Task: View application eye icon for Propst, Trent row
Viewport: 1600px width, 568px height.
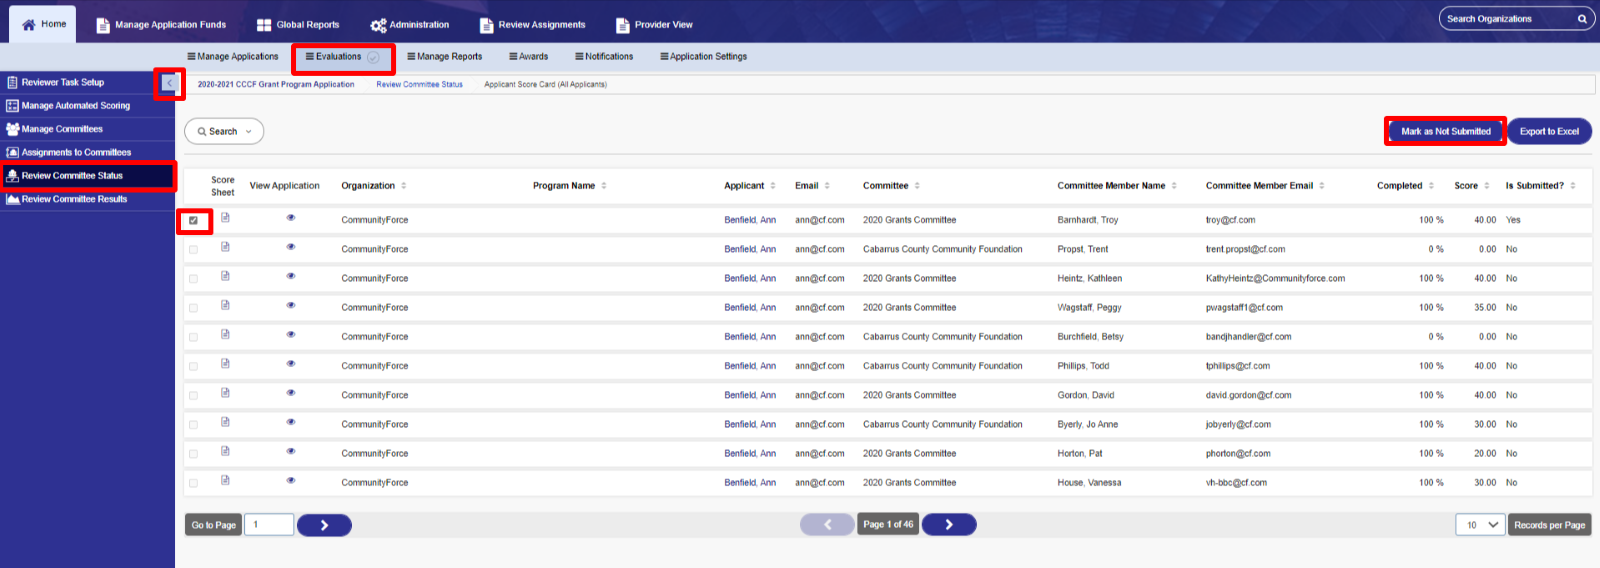Action: point(291,246)
